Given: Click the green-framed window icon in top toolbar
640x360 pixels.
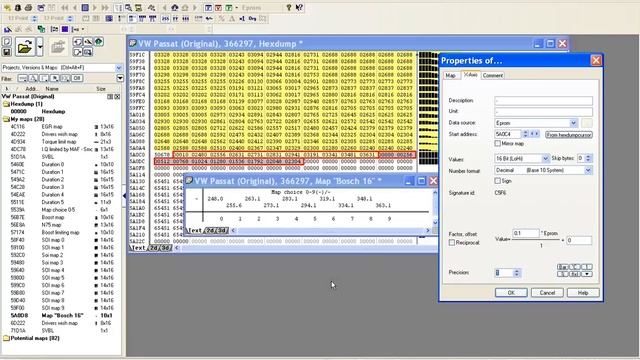Looking at the screenshot, I should coord(229,7).
